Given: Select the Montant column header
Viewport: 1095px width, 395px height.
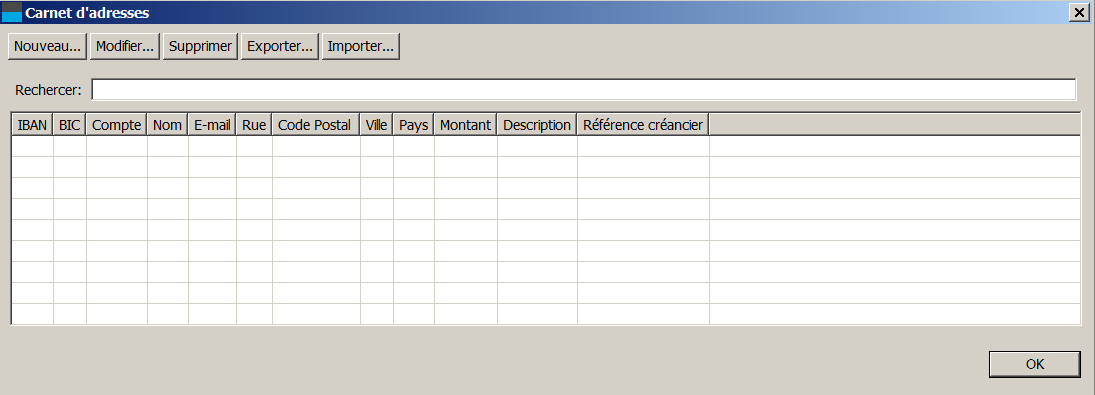Looking at the screenshot, I should tap(466, 125).
